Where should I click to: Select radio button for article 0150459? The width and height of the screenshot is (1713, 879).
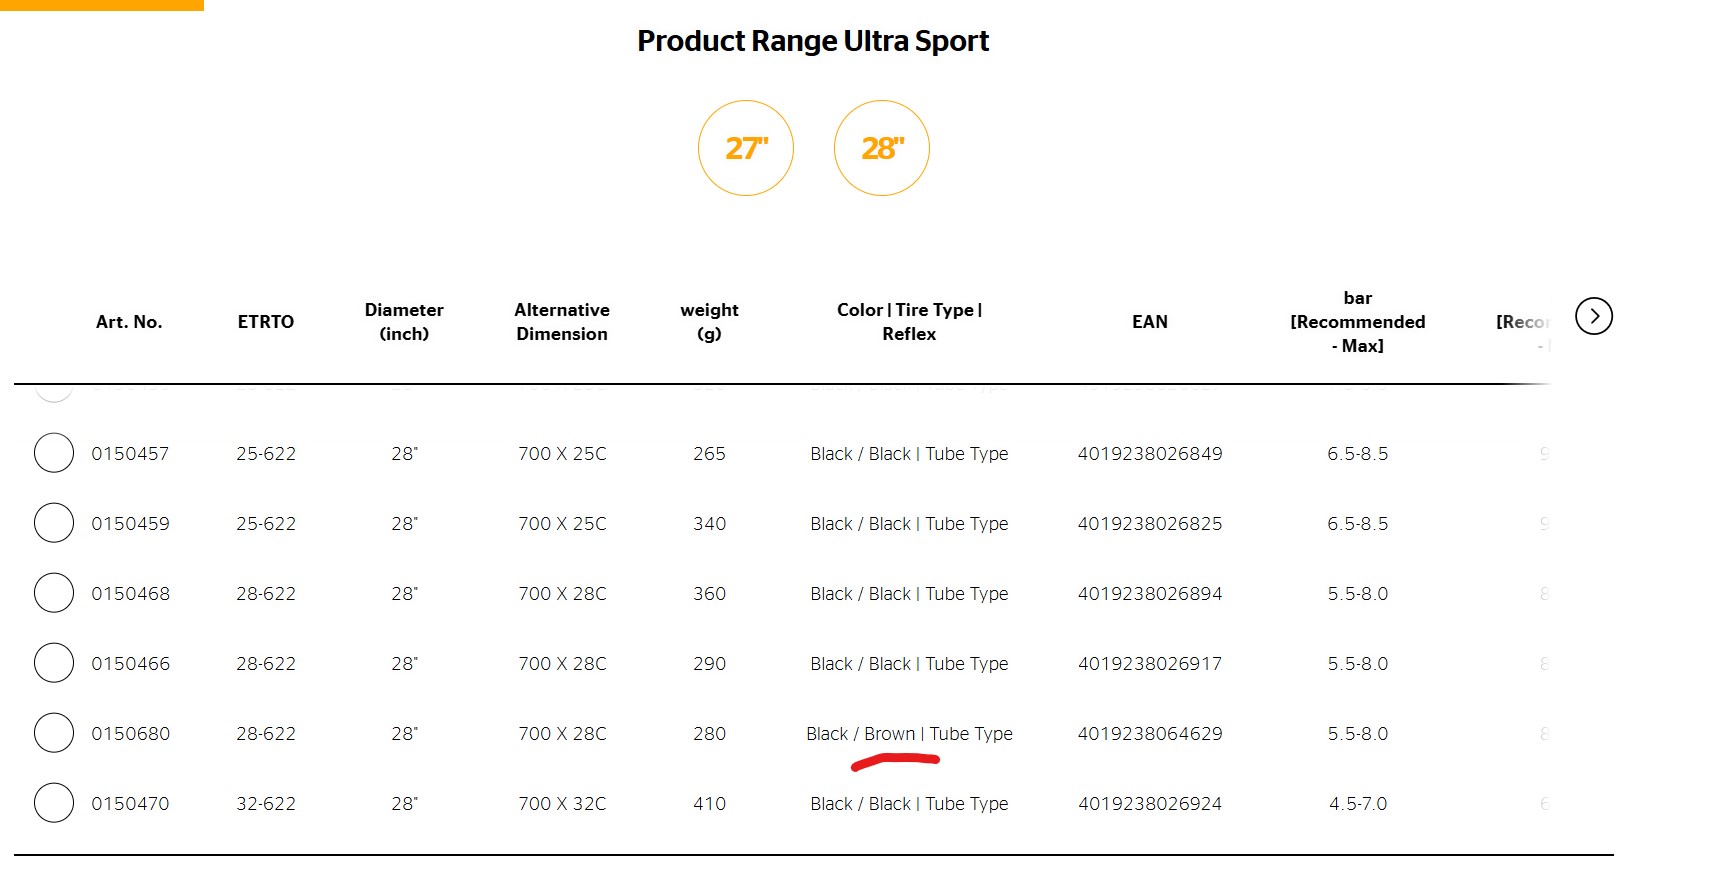coord(54,523)
